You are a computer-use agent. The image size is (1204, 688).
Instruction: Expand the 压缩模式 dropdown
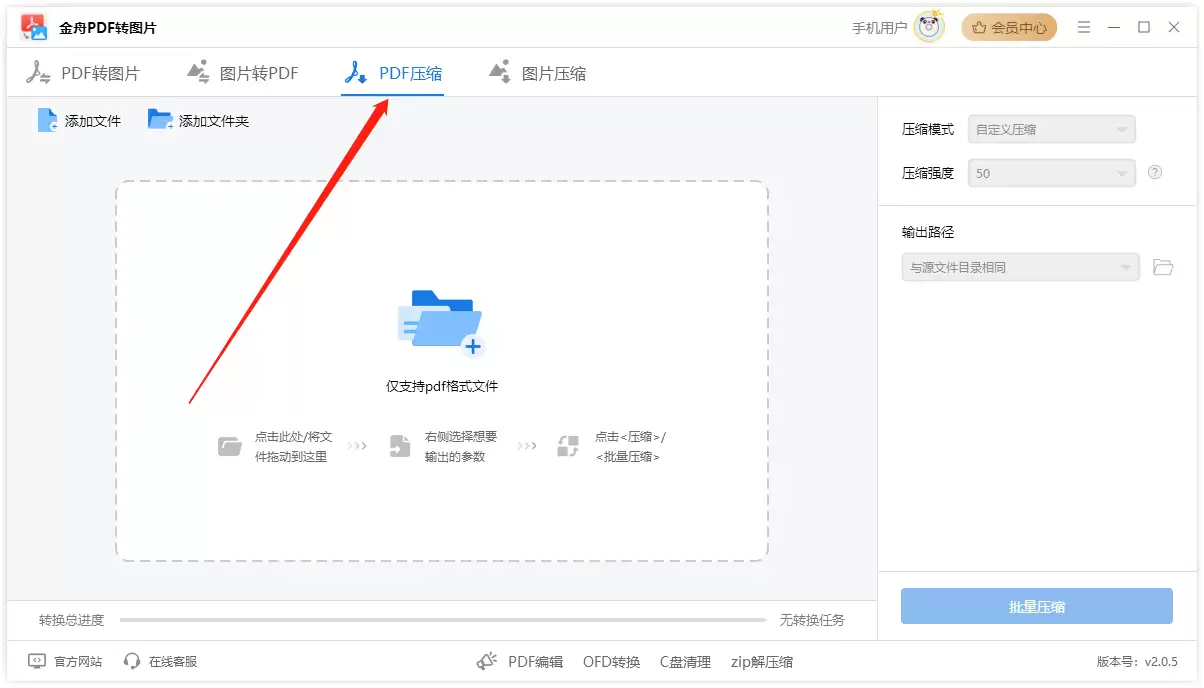tap(1052, 129)
